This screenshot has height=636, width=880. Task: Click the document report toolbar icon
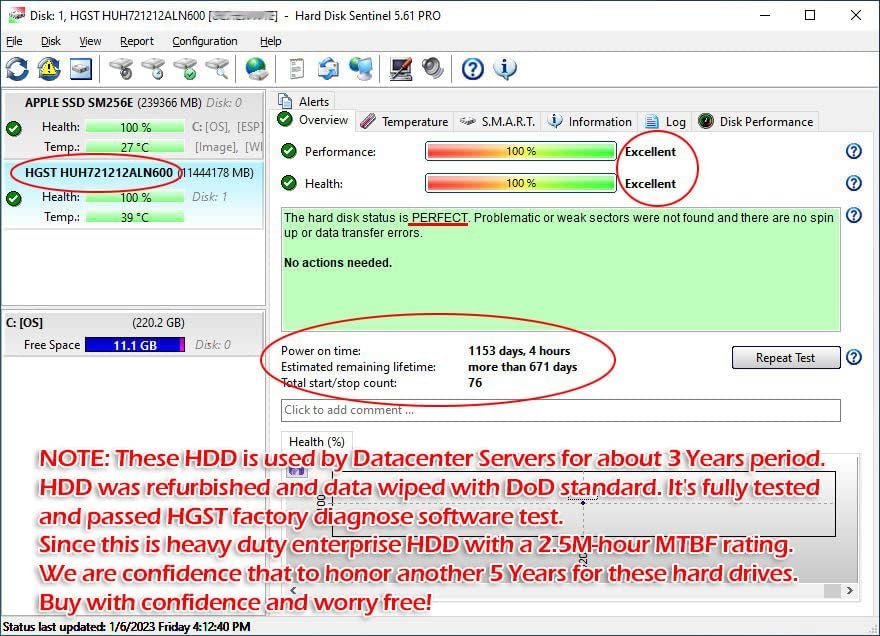296,69
